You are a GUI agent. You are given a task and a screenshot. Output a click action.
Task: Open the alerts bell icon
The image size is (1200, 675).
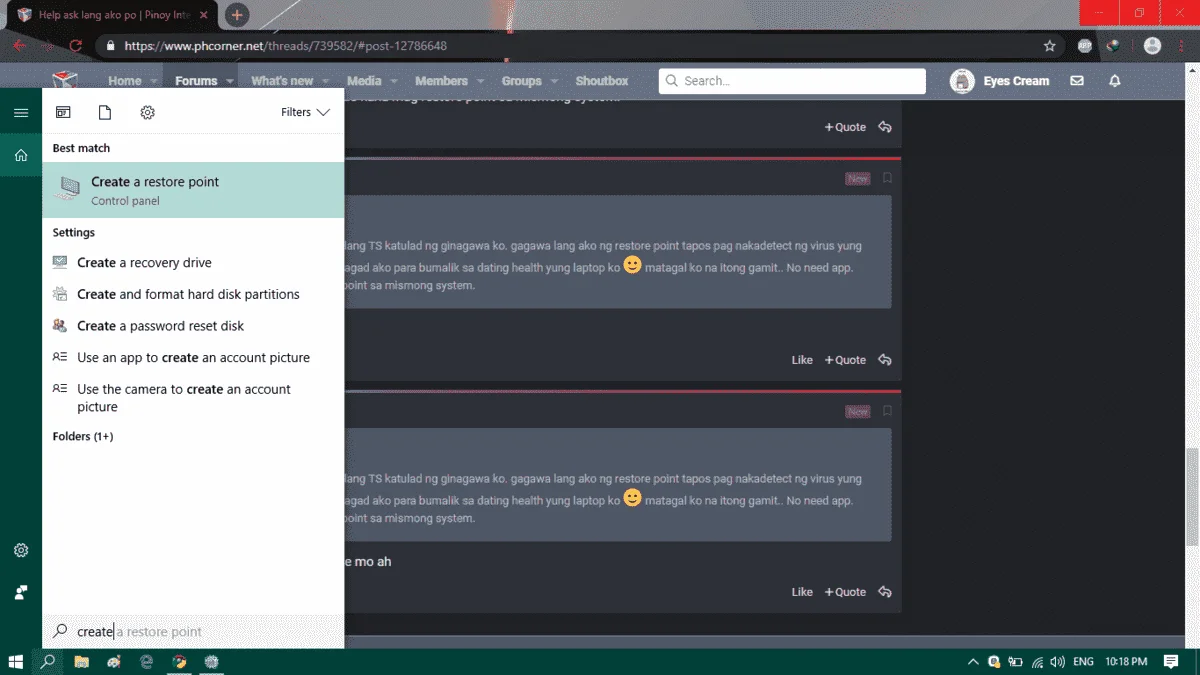tap(1115, 81)
